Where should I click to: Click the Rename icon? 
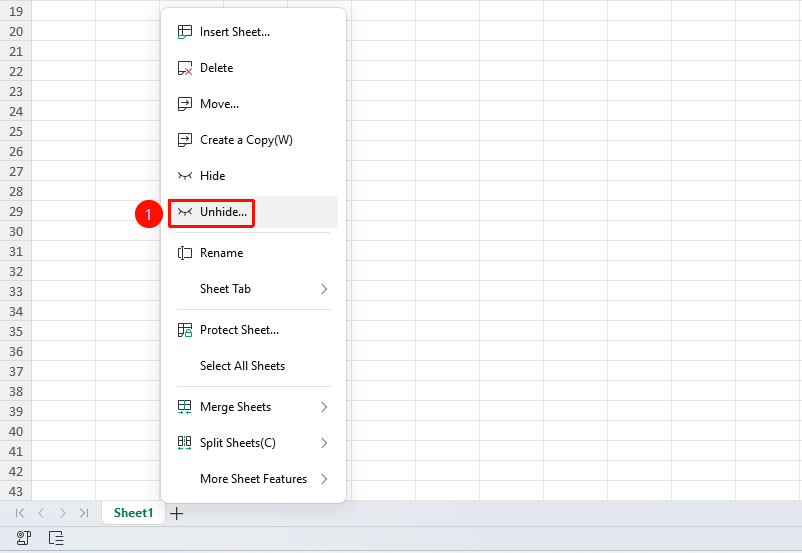185,253
